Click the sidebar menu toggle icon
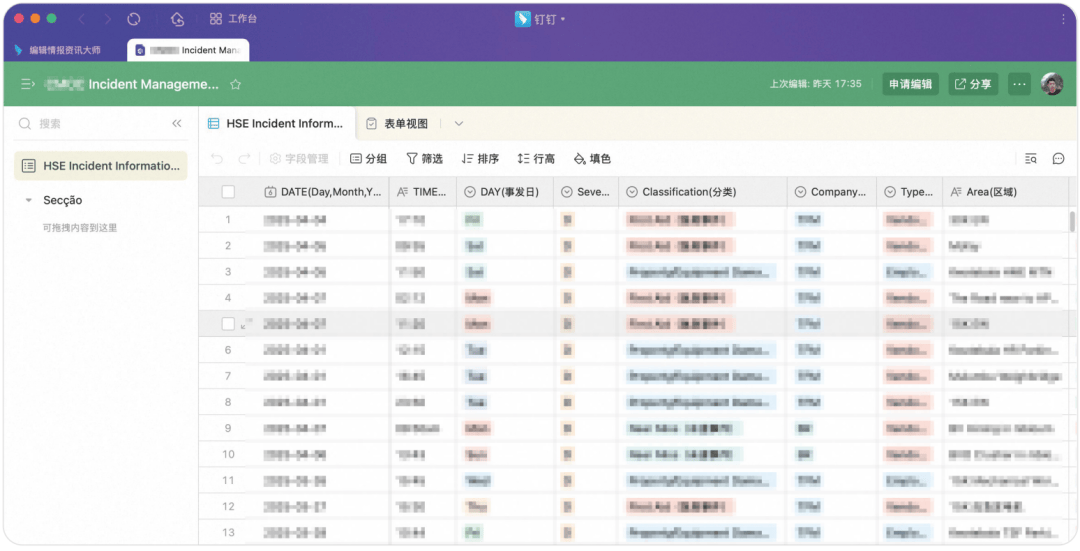1080x551 pixels. pyautogui.click(x=28, y=85)
